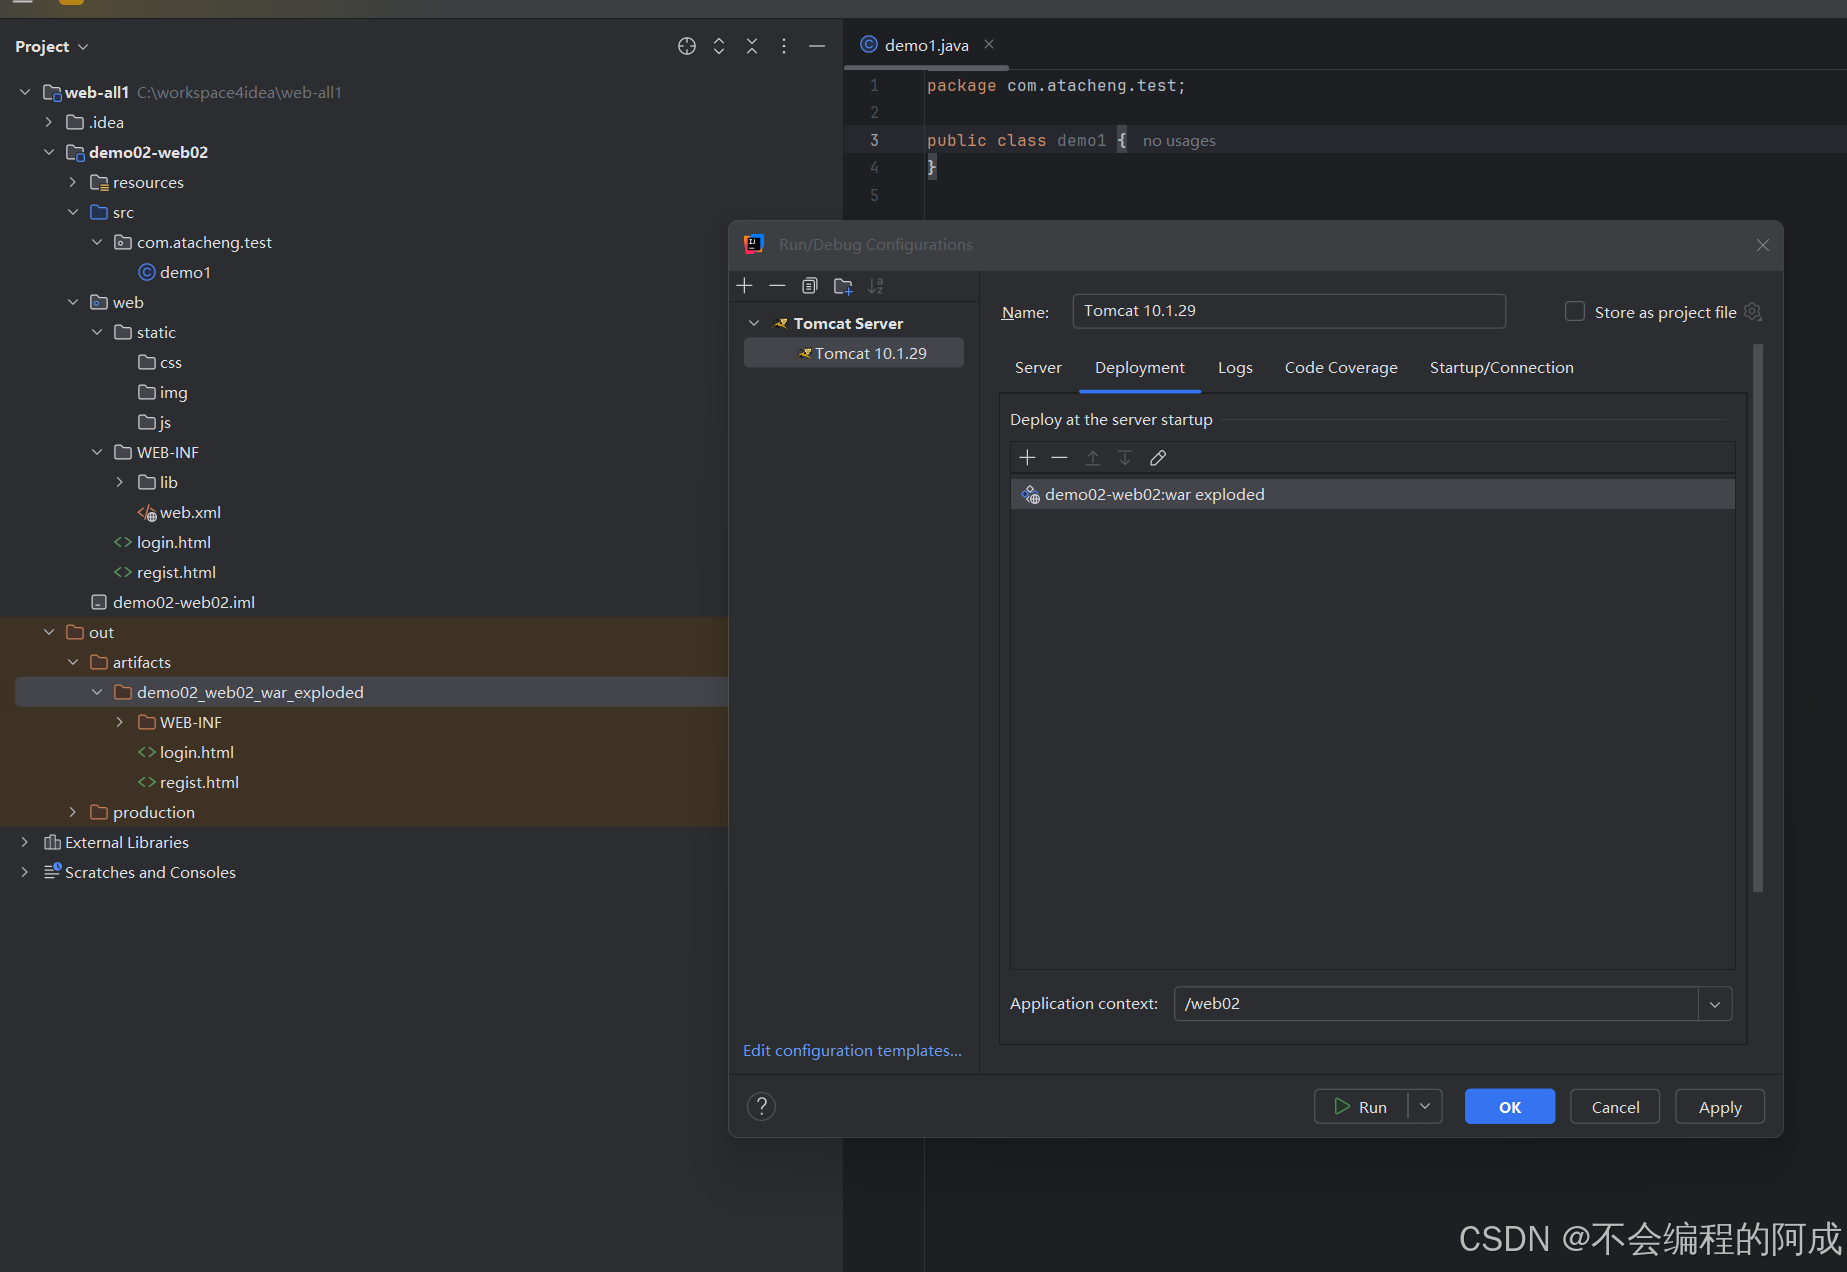Collapse the src folder
Viewport: 1847px width, 1272px height.
[x=73, y=212]
